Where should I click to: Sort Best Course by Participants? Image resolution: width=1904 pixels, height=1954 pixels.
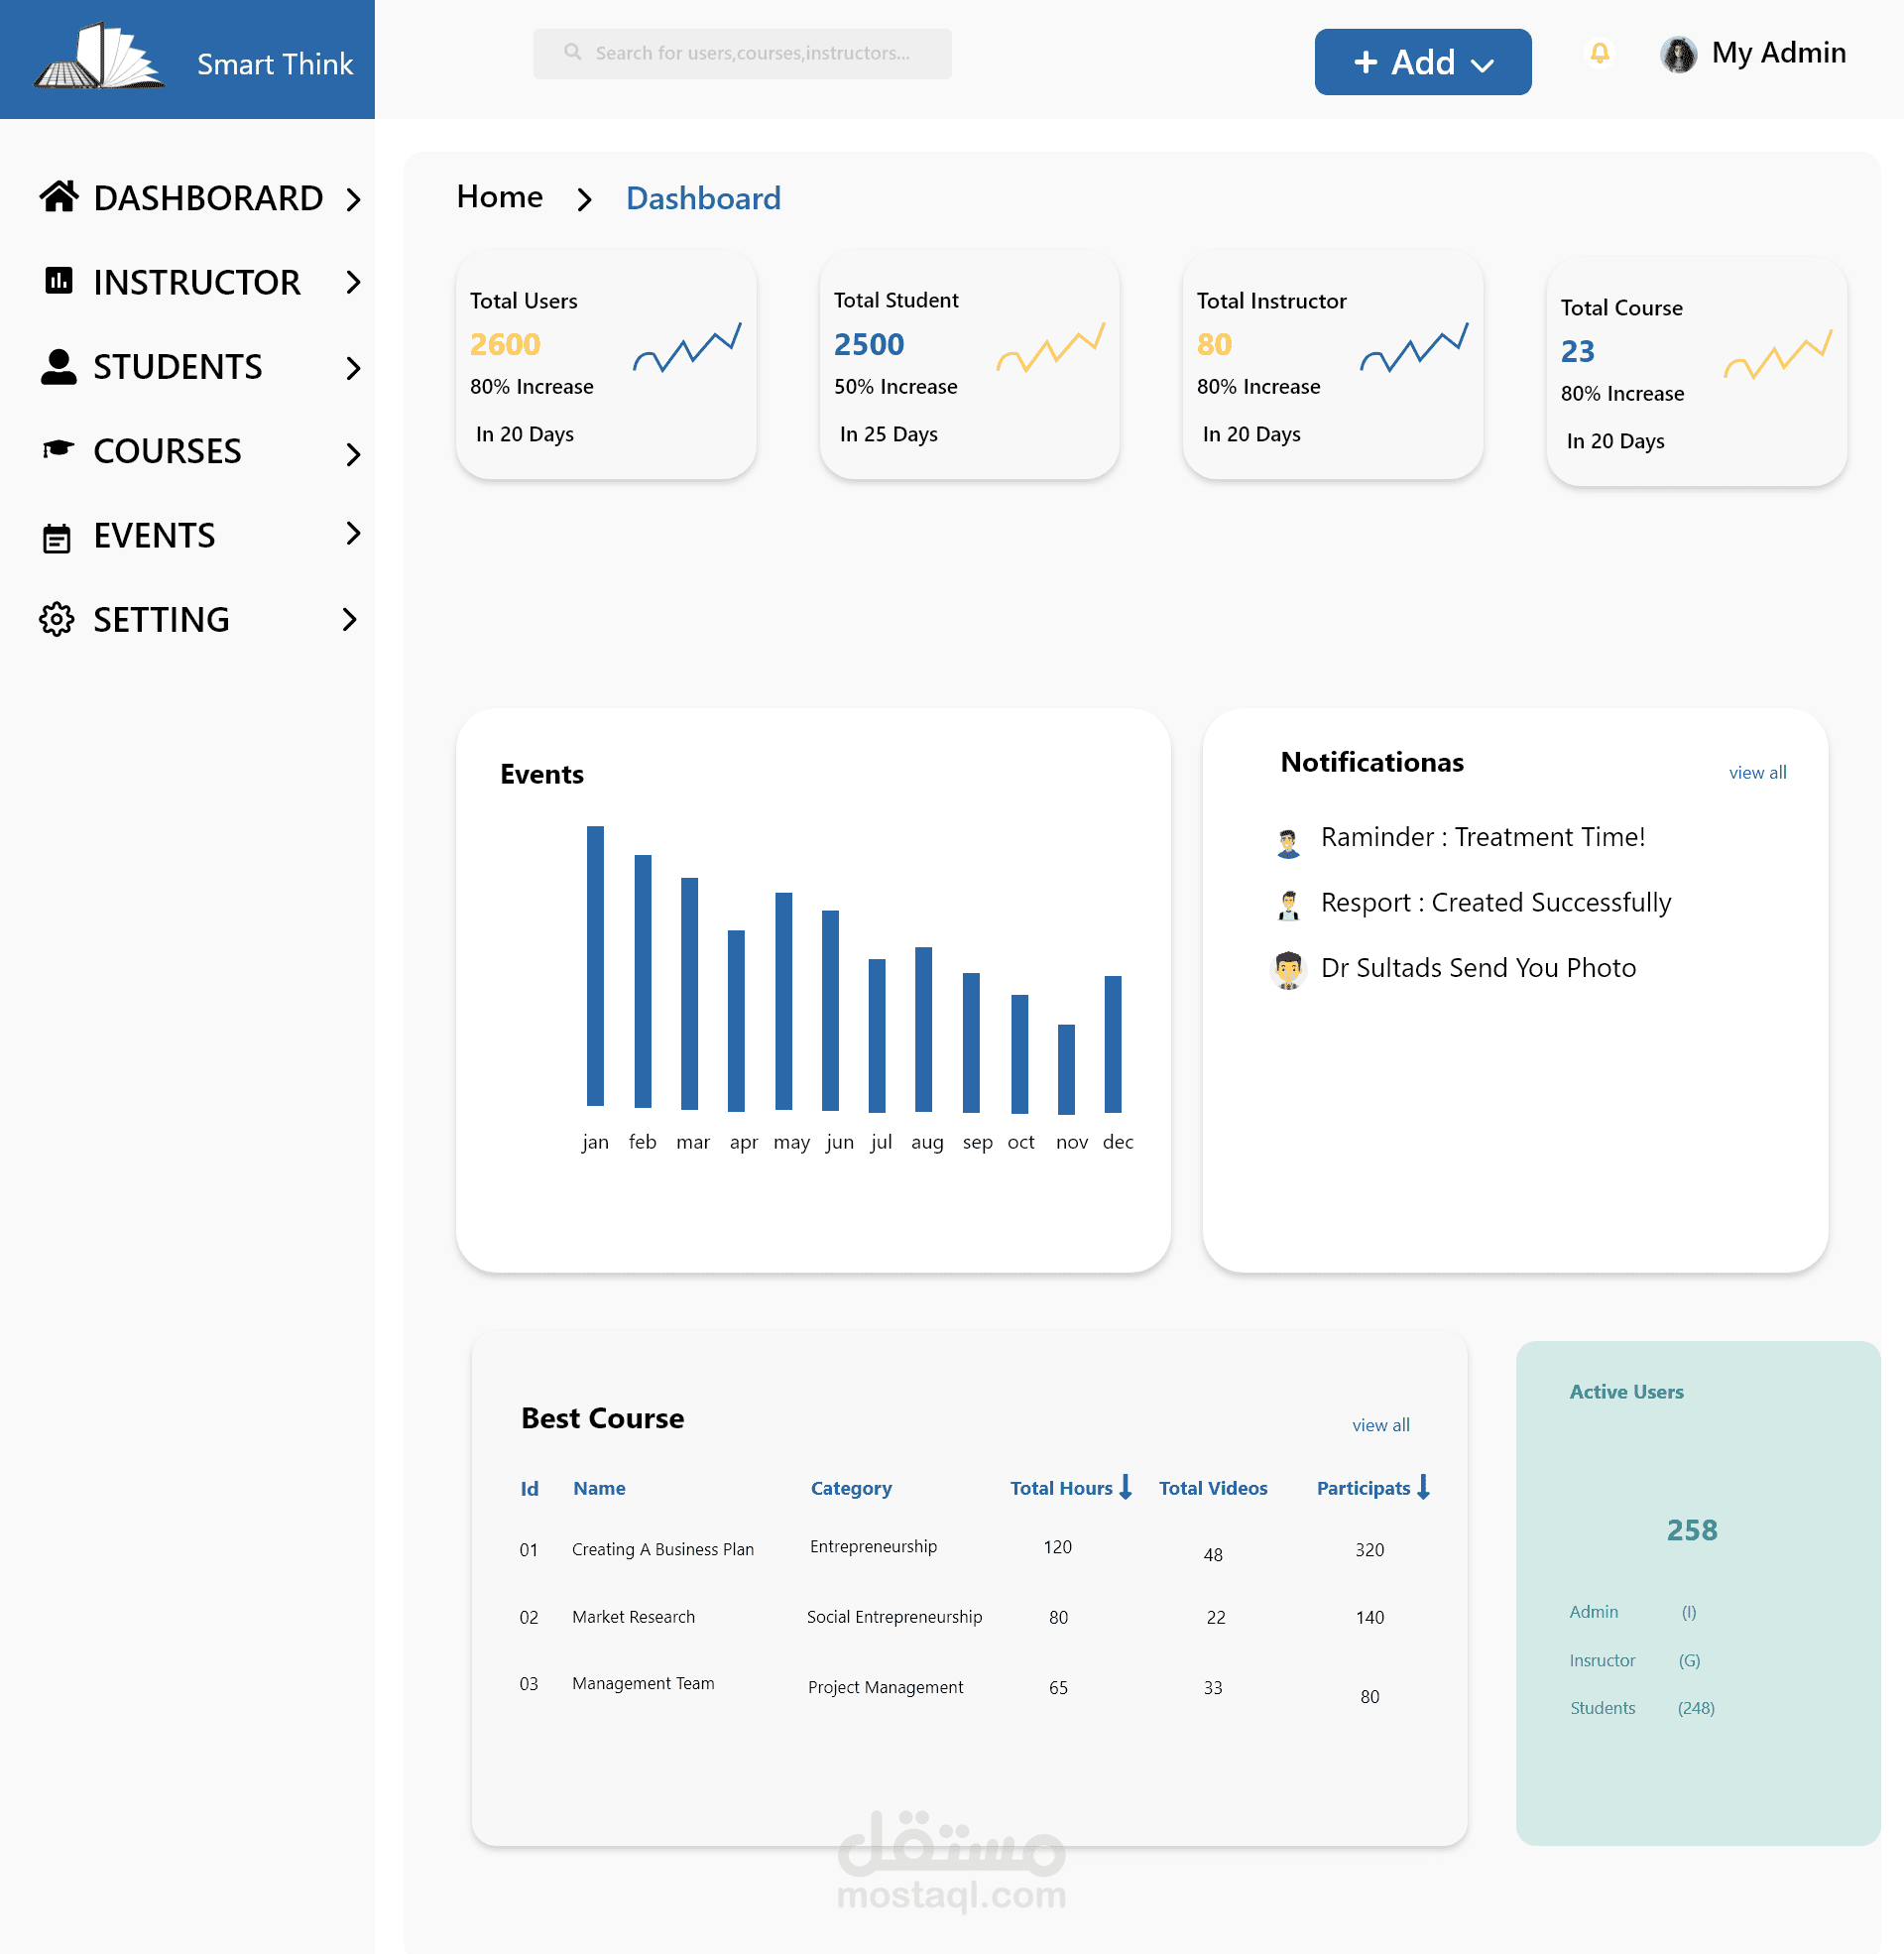[1424, 1487]
